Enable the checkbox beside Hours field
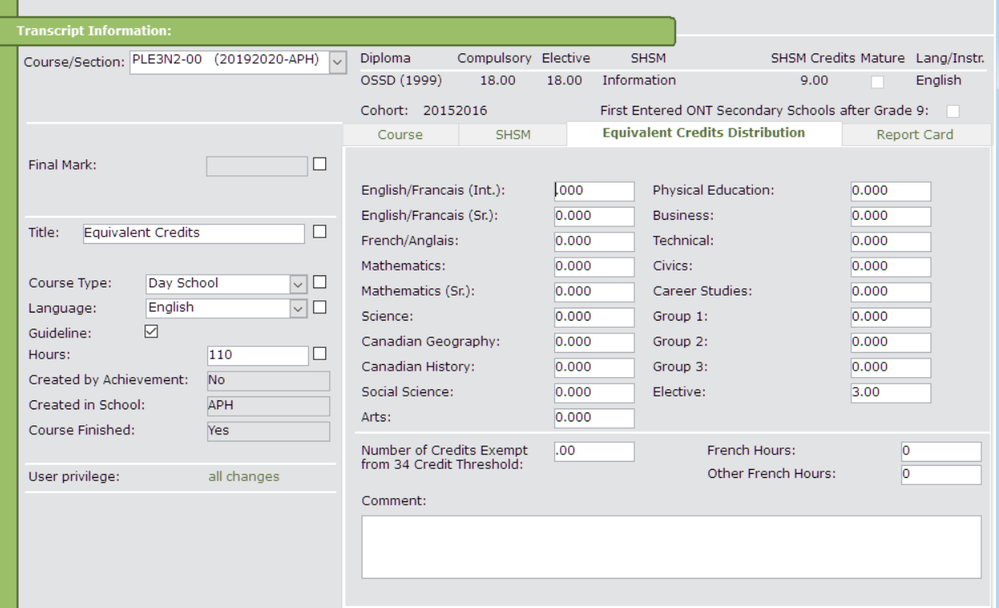The image size is (999, 608). pos(320,354)
